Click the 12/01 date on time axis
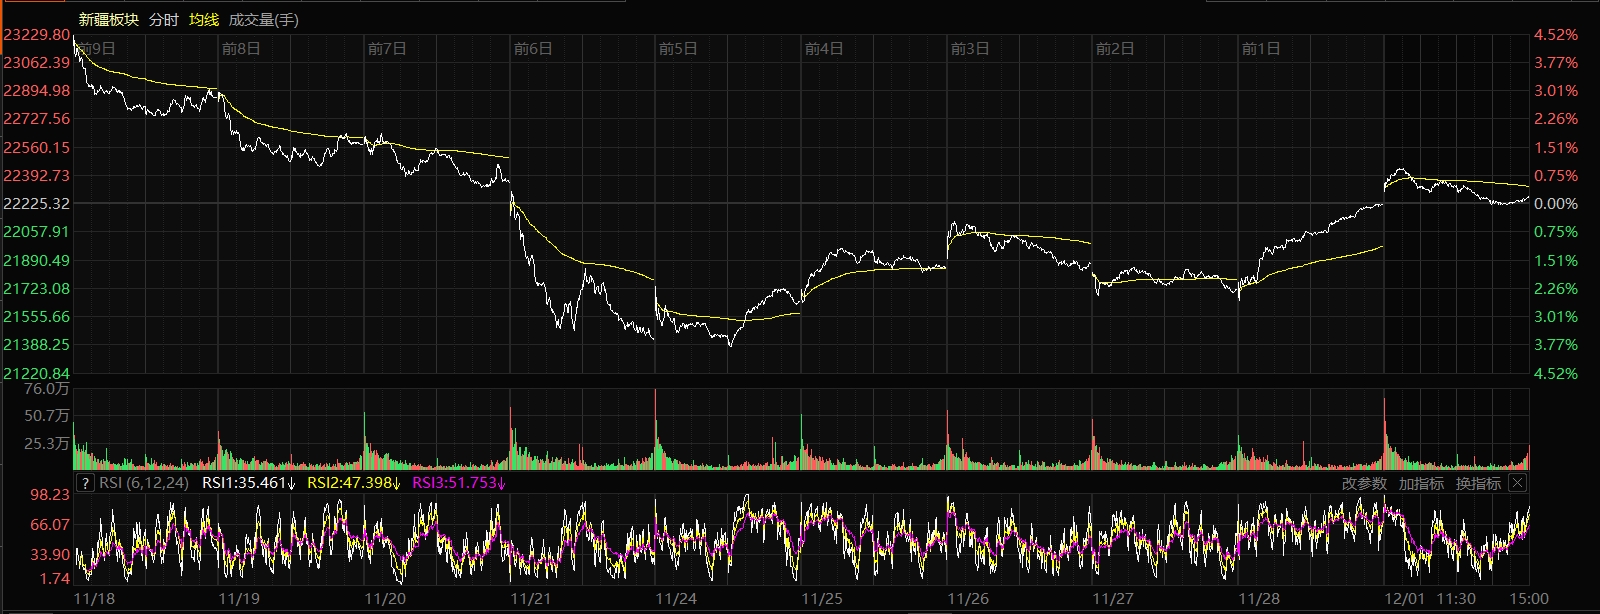 click(x=1404, y=599)
